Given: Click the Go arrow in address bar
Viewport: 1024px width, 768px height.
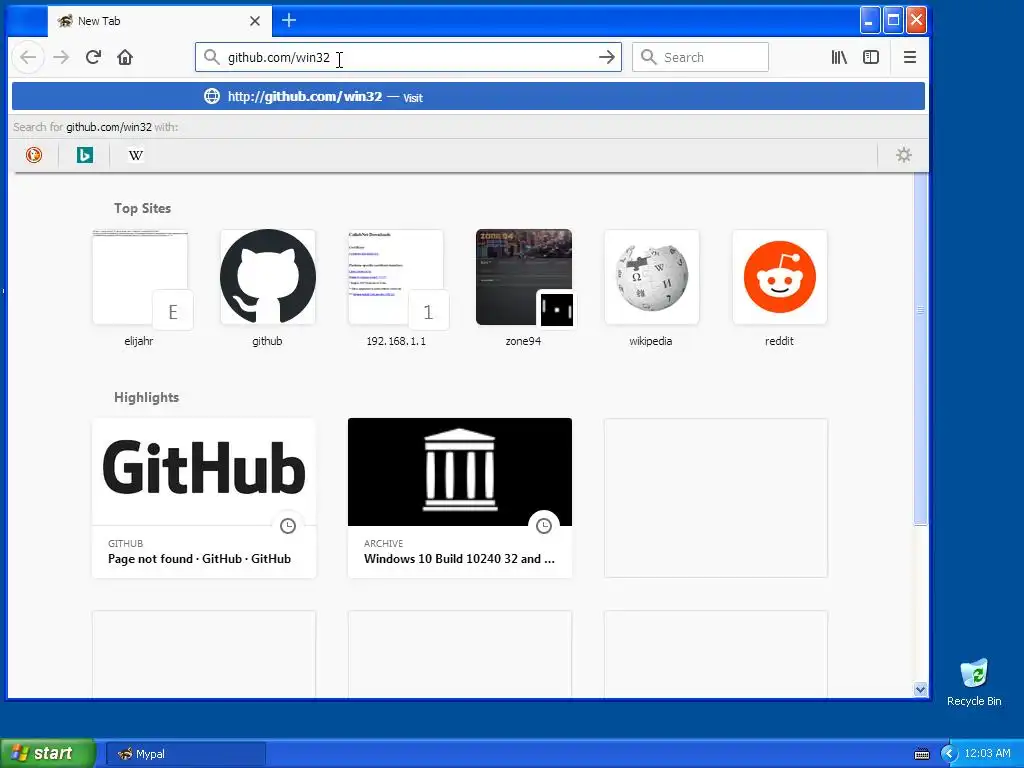Looking at the screenshot, I should pyautogui.click(x=607, y=57).
